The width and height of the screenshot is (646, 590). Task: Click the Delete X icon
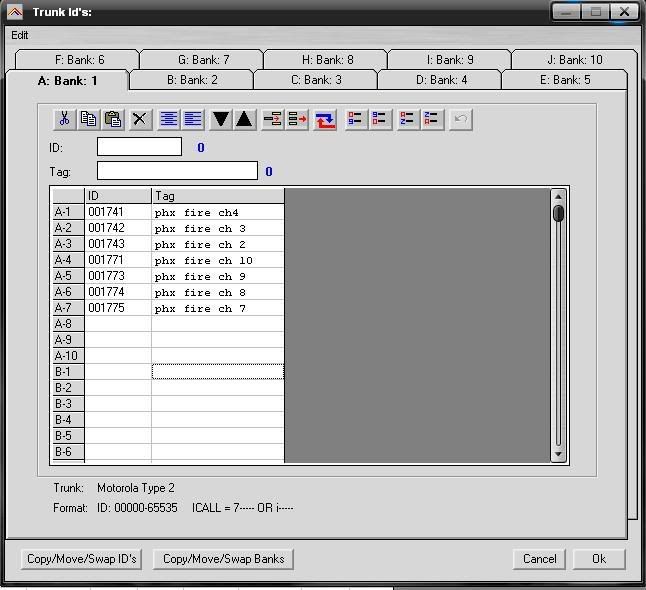pos(140,119)
